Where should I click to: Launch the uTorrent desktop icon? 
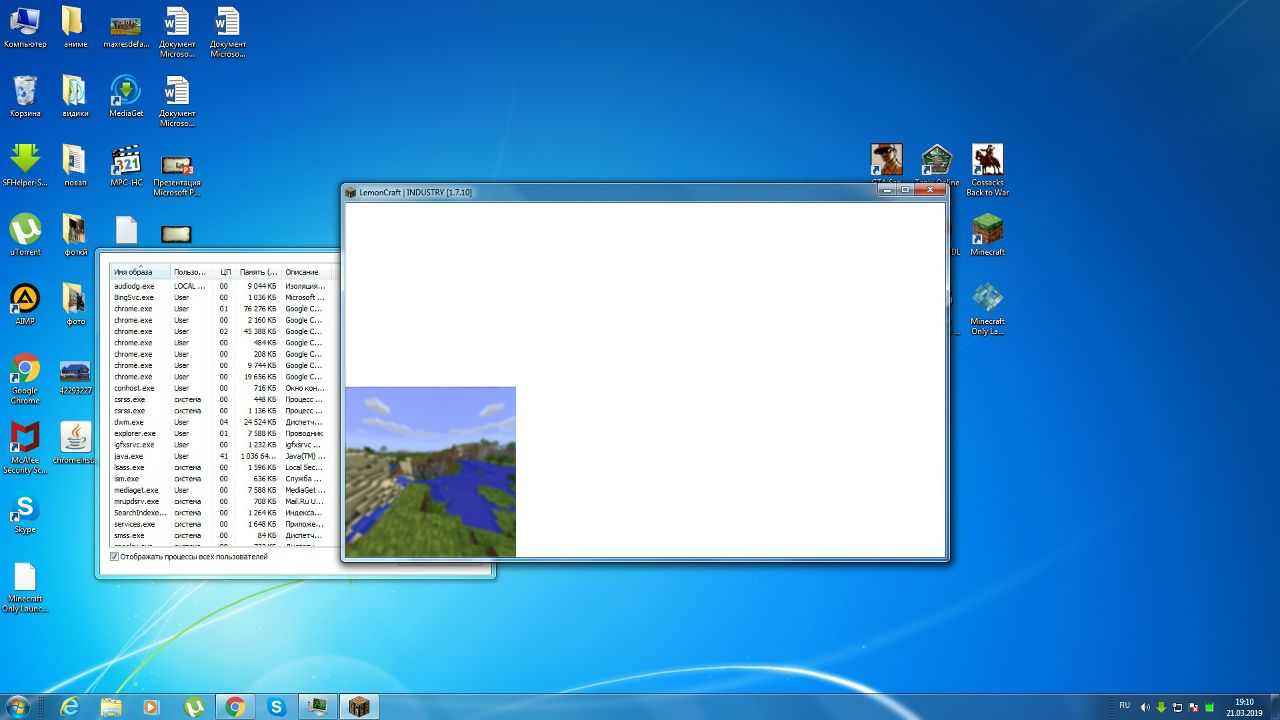(x=25, y=231)
